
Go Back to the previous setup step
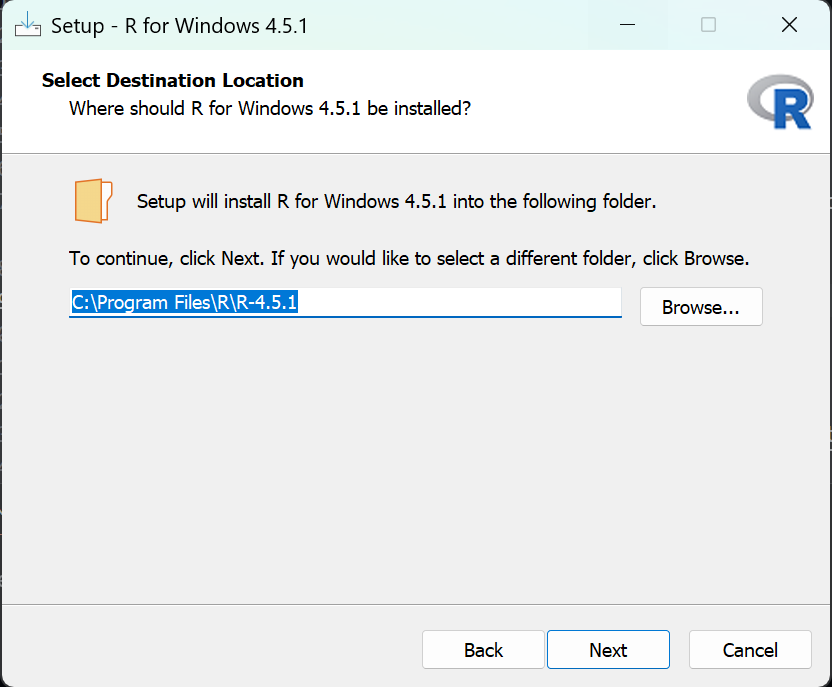[x=483, y=650]
